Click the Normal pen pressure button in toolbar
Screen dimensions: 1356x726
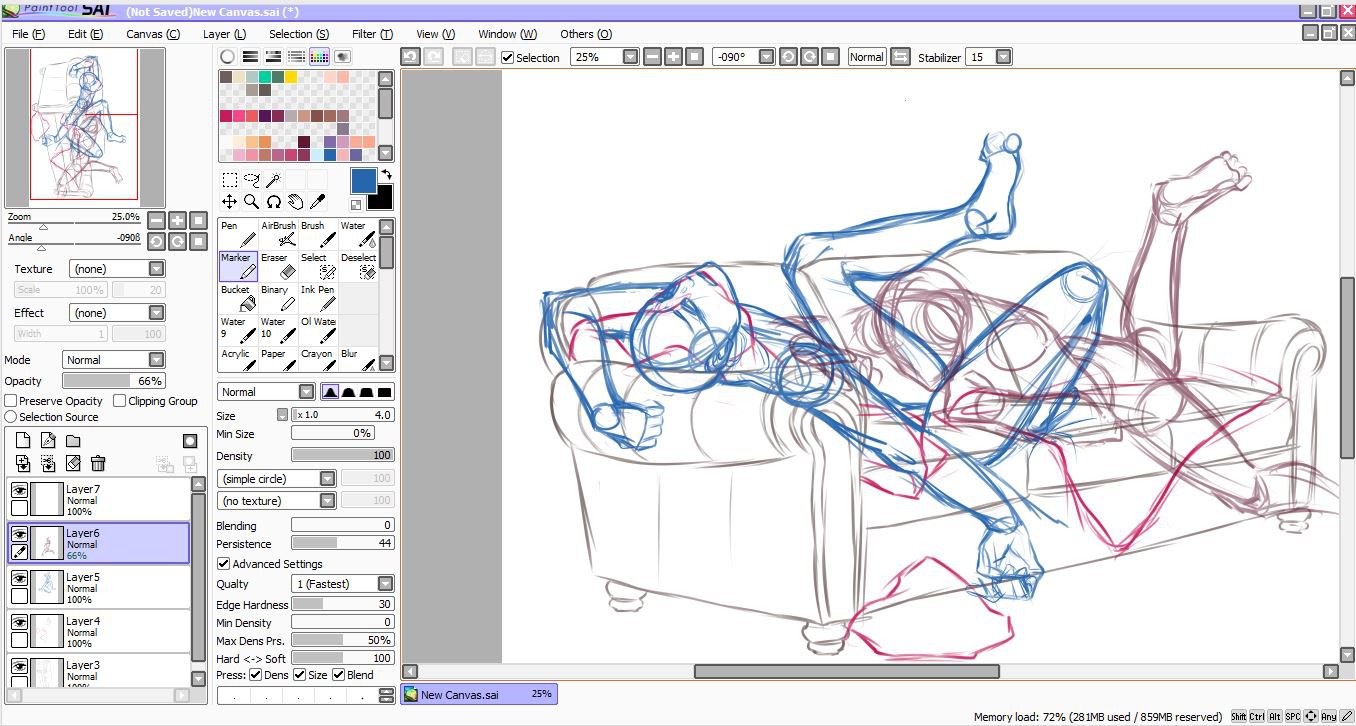pos(866,57)
